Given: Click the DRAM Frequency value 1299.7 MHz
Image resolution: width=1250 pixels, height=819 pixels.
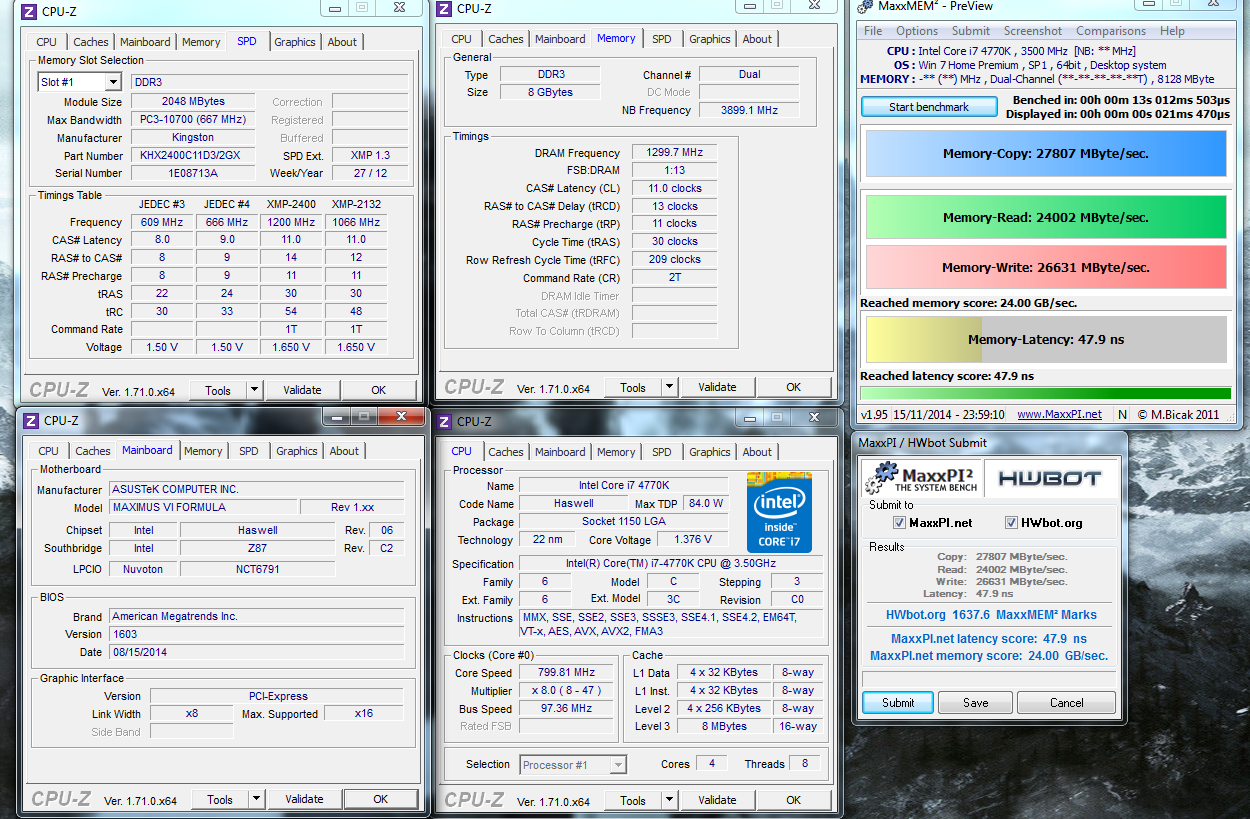Looking at the screenshot, I should point(674,153).
